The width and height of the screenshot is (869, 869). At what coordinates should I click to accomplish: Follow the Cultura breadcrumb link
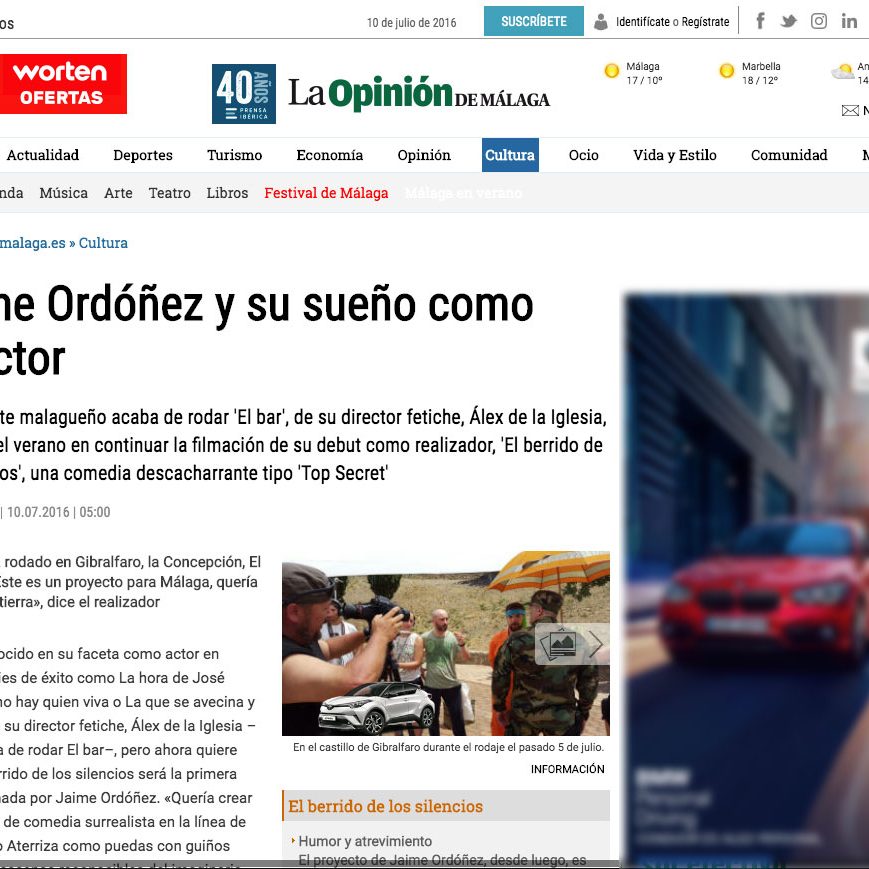tap(103, 243)
